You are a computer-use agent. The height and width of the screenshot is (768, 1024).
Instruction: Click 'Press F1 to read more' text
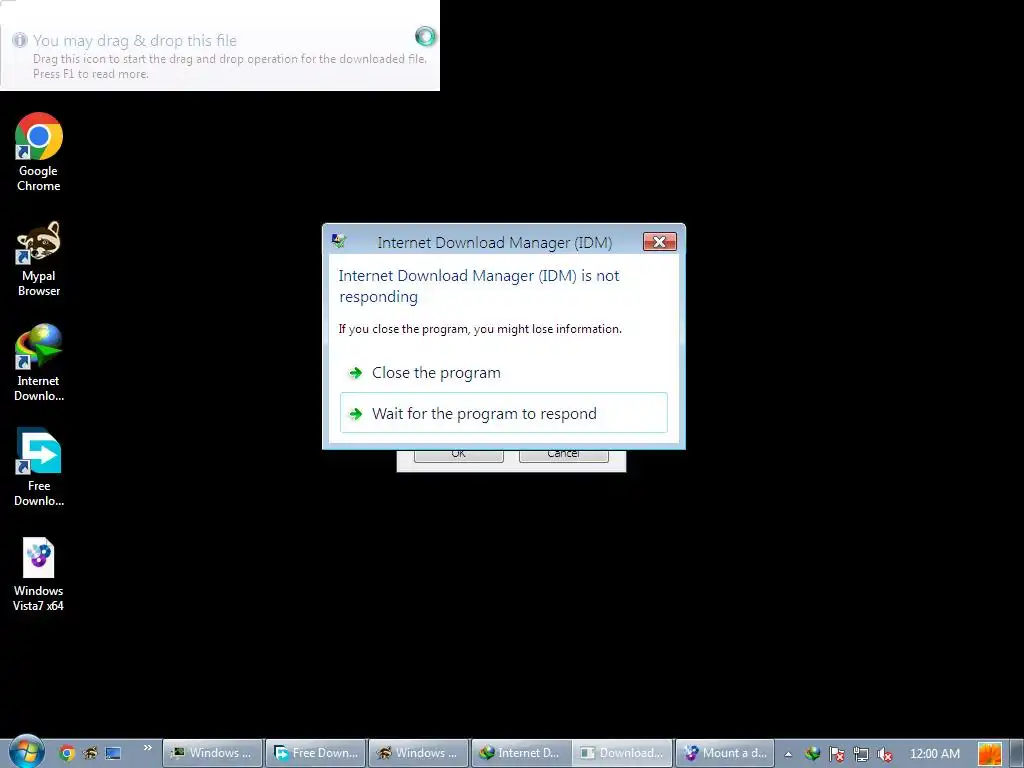point(91,74)
